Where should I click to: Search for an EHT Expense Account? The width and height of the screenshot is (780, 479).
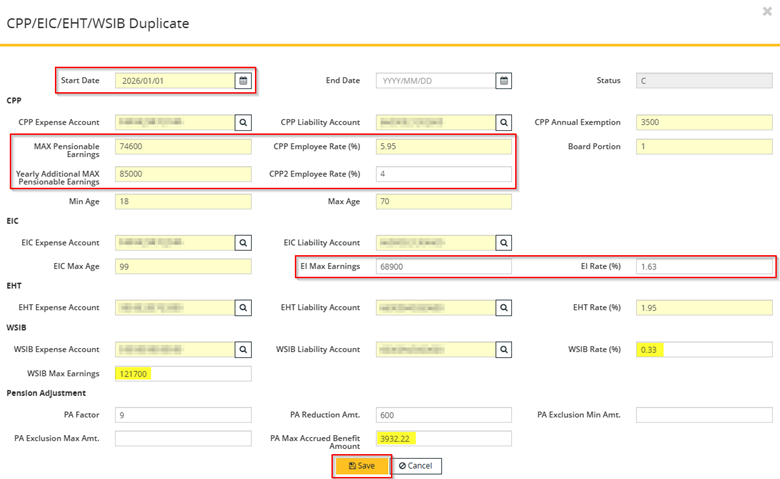[243, 307]
